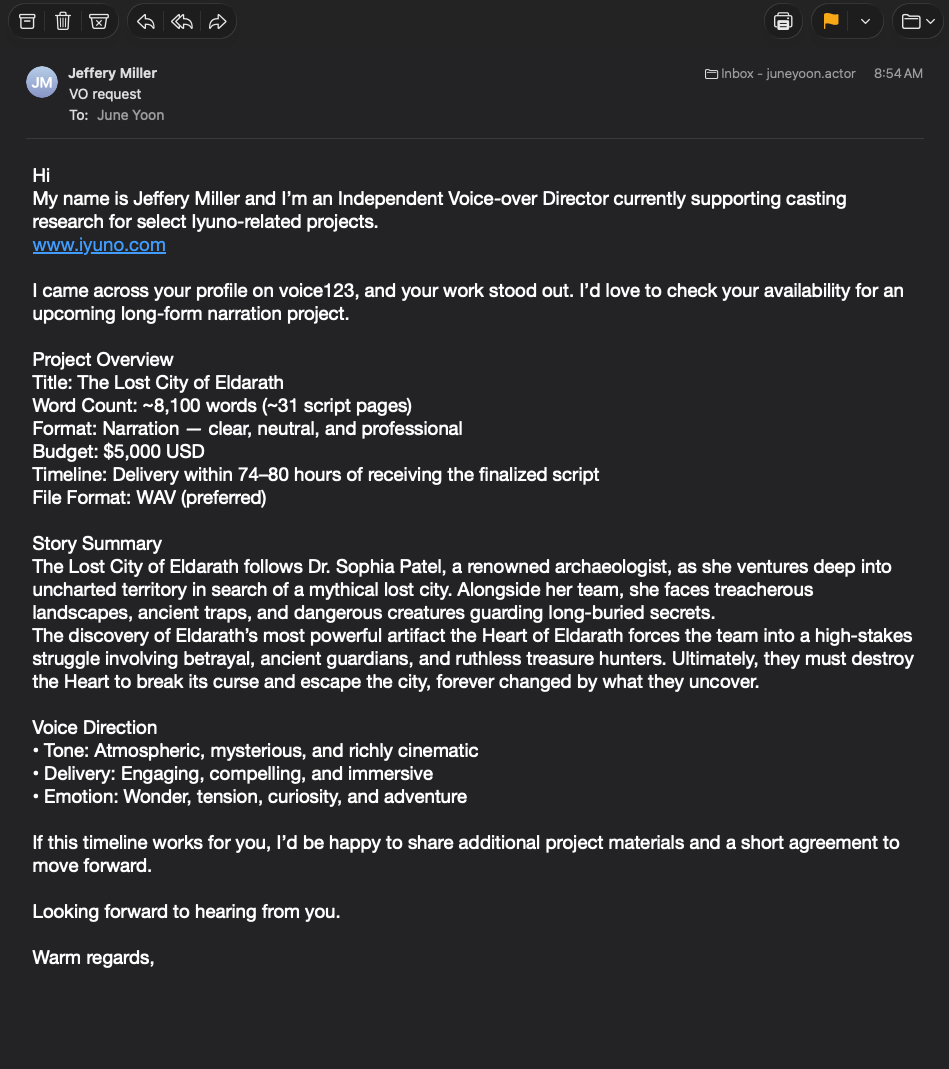Click the JM sender avatar
The image size is (949, 1069).
coord(42,83)
